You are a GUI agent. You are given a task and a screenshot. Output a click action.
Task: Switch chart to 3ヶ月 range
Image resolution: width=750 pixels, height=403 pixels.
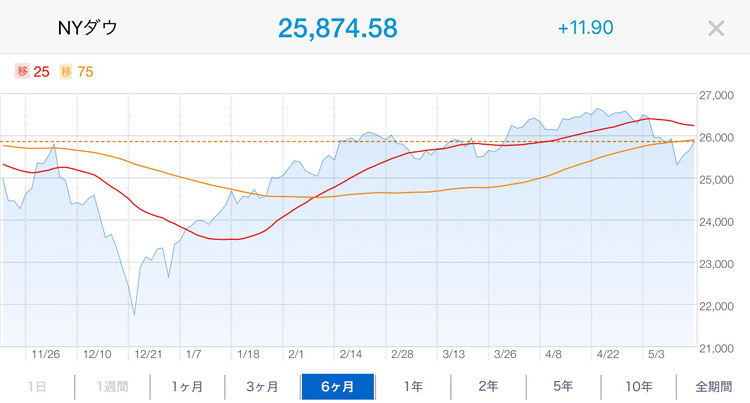tap(263, 386)
